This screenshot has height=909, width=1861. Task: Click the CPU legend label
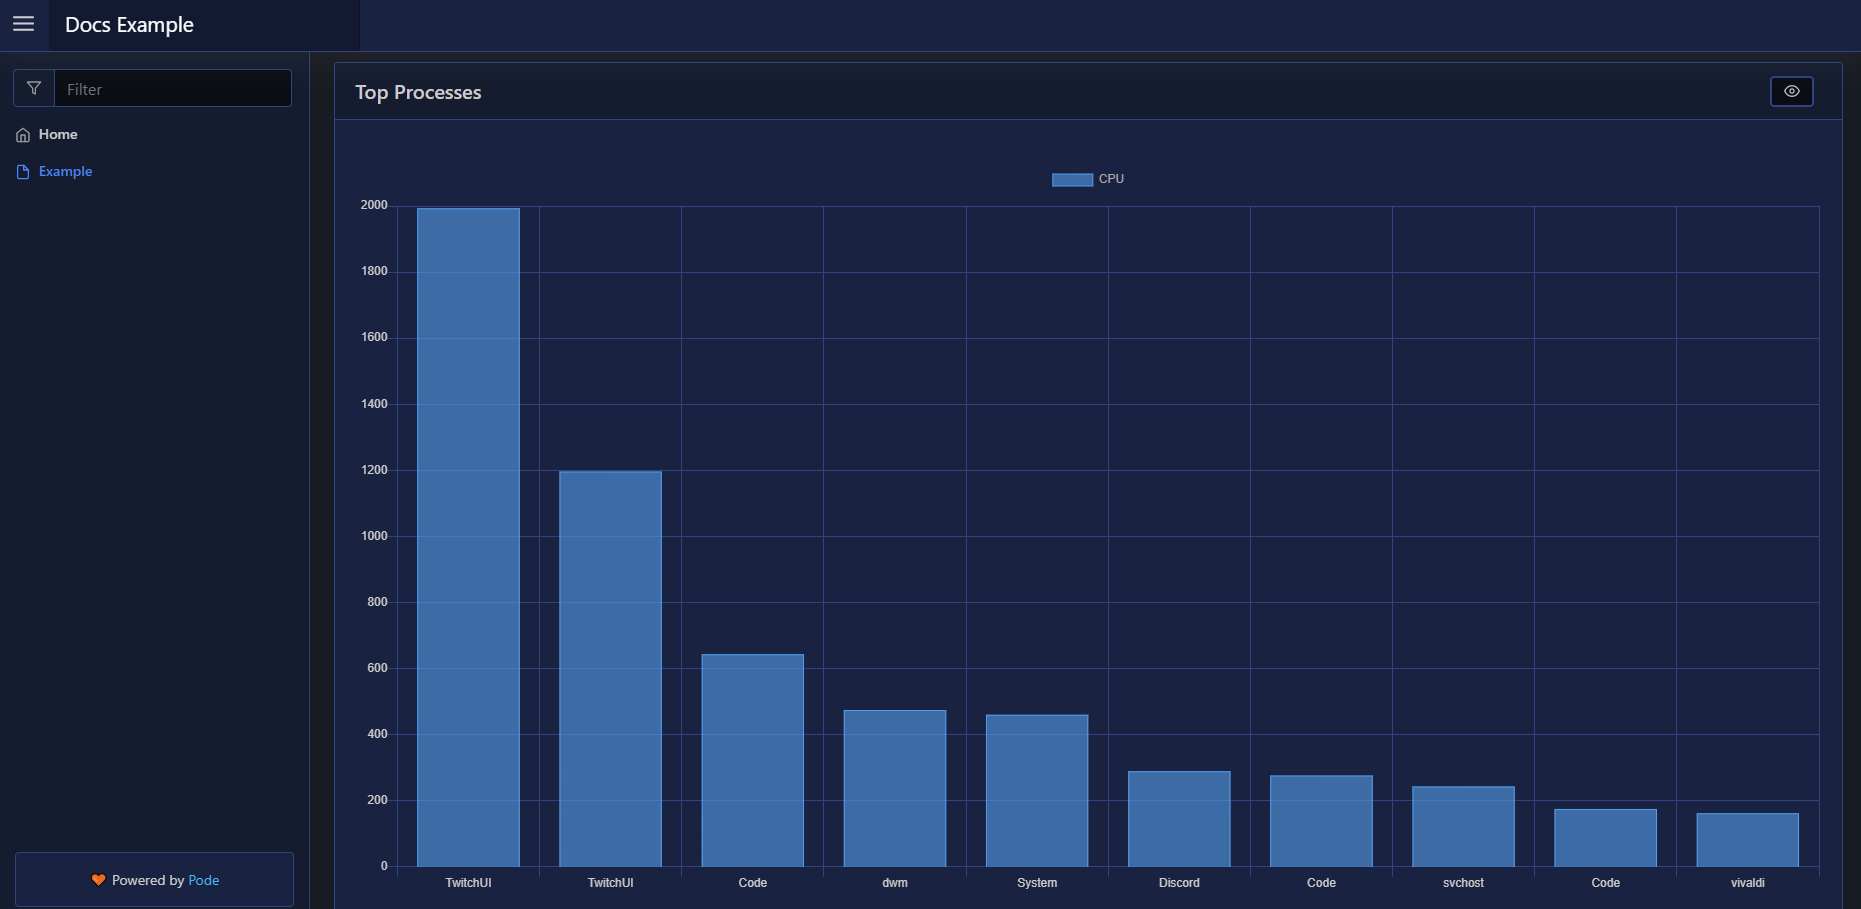(x=1111, y=179)
